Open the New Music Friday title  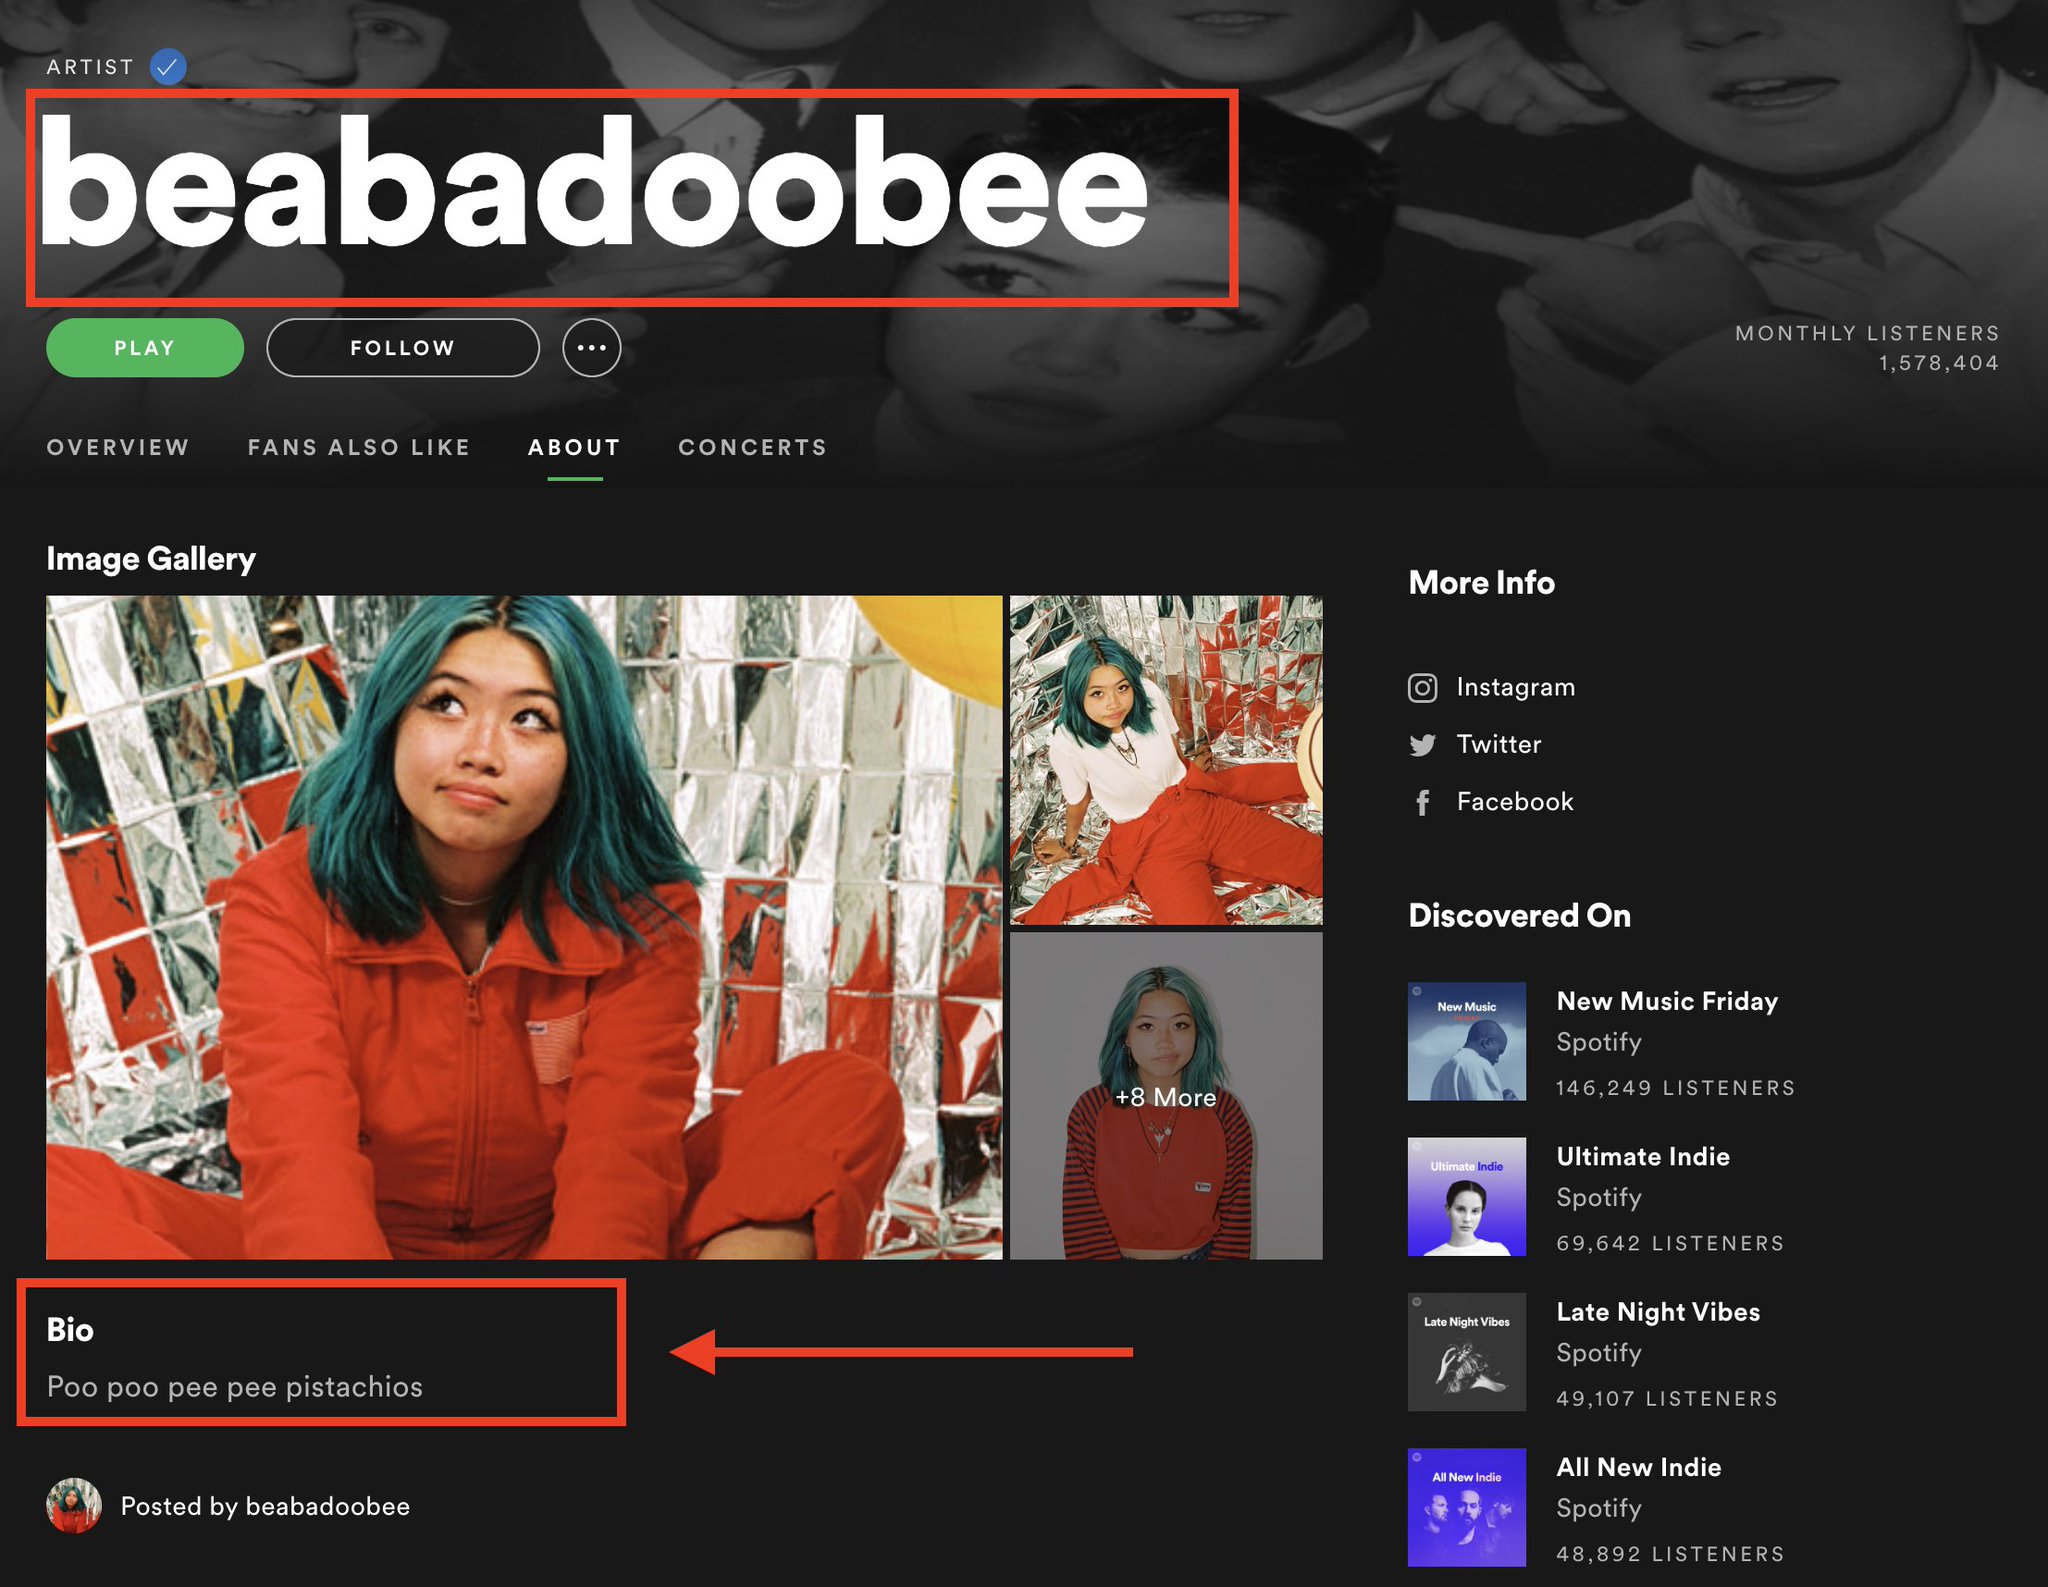[x=1667, y=1001]
